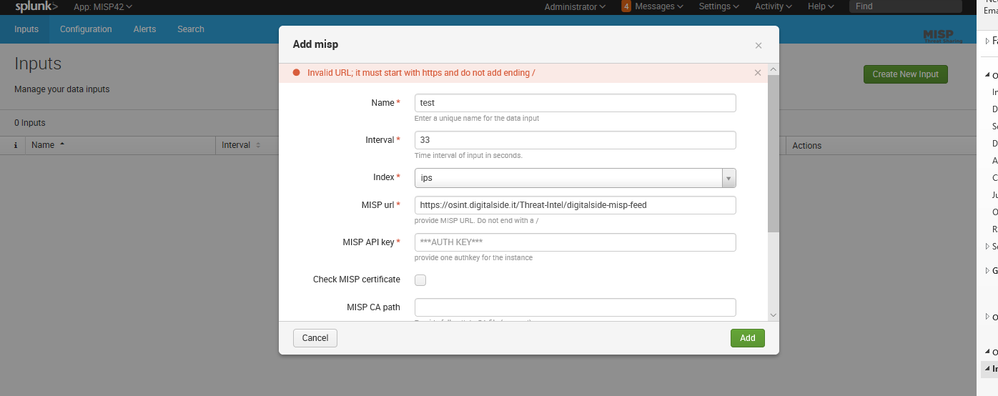Click the Splunk logo
998x396 pixels.
pos(36,6)
